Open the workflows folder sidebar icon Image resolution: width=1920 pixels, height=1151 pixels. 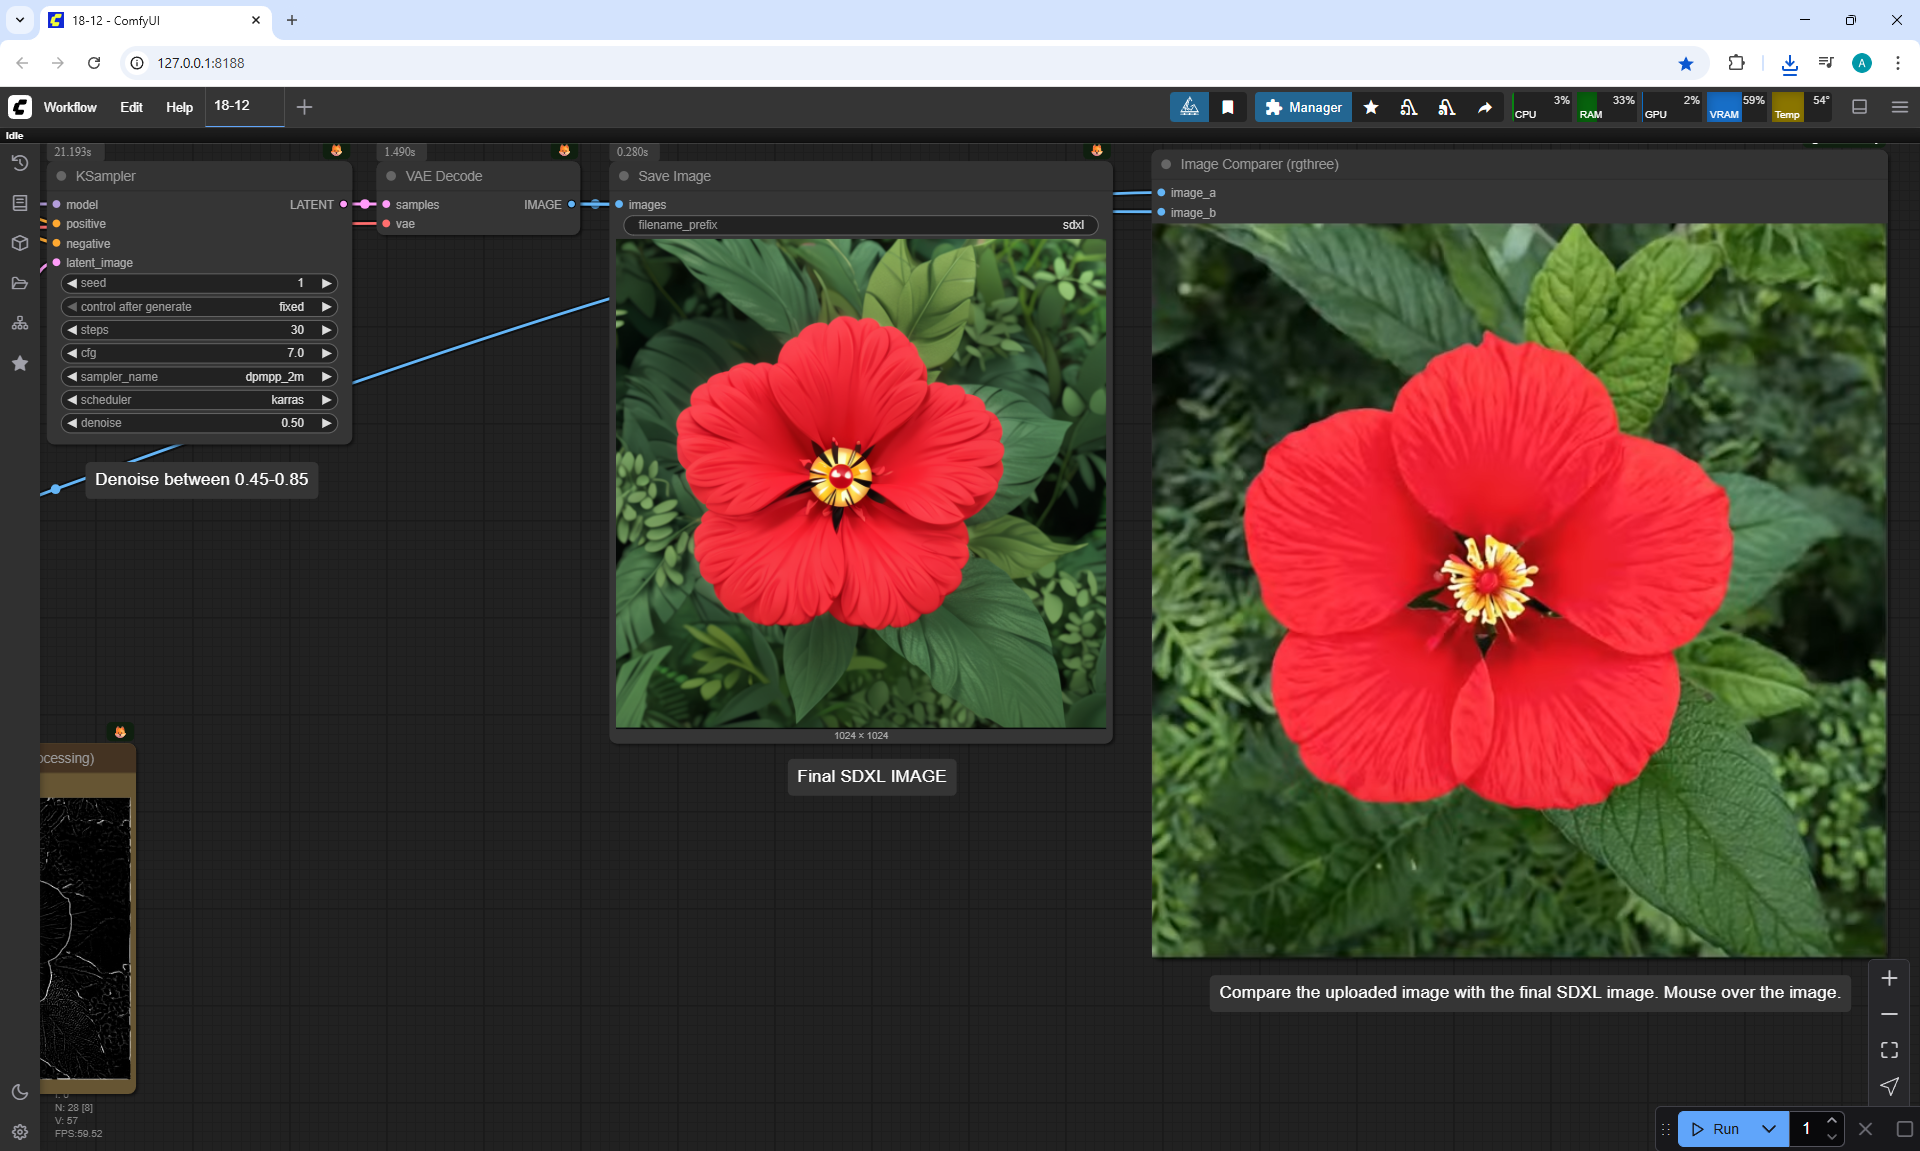pos(20,283)
